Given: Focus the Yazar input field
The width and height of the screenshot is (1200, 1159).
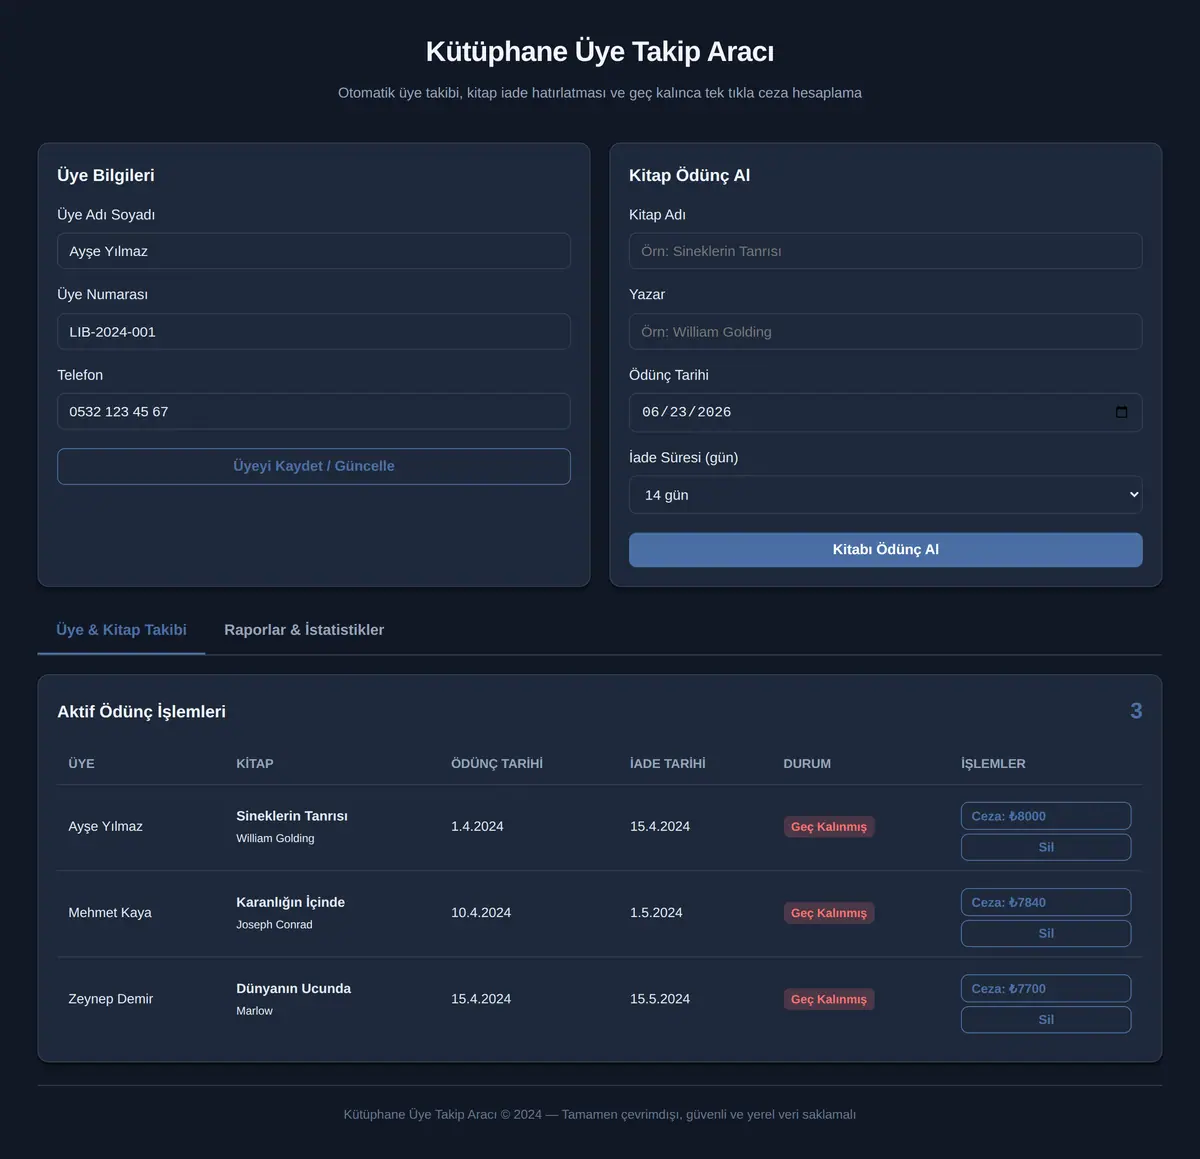Looking at the screenshot, I should (x=885, y=332).
